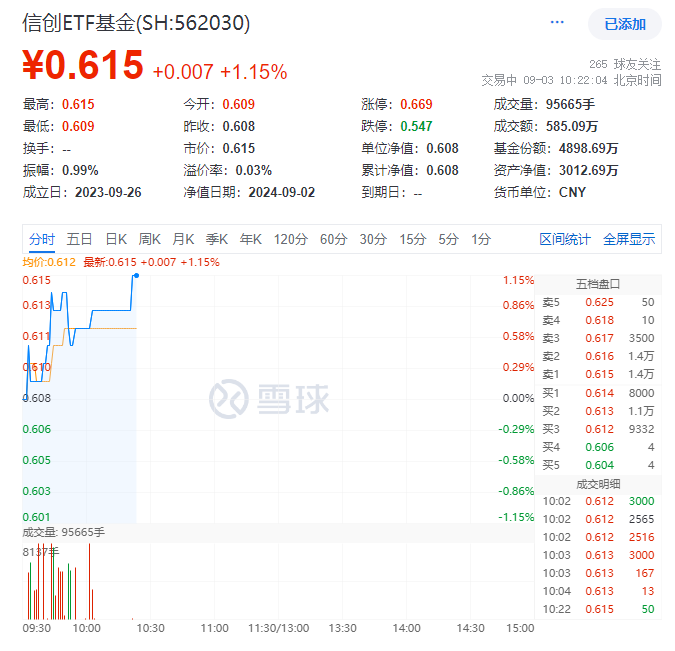Select the 卖3 order row at 0.617
Image resolution: width=675 pixels, height=651 pixels.
[x=598, y=338]
